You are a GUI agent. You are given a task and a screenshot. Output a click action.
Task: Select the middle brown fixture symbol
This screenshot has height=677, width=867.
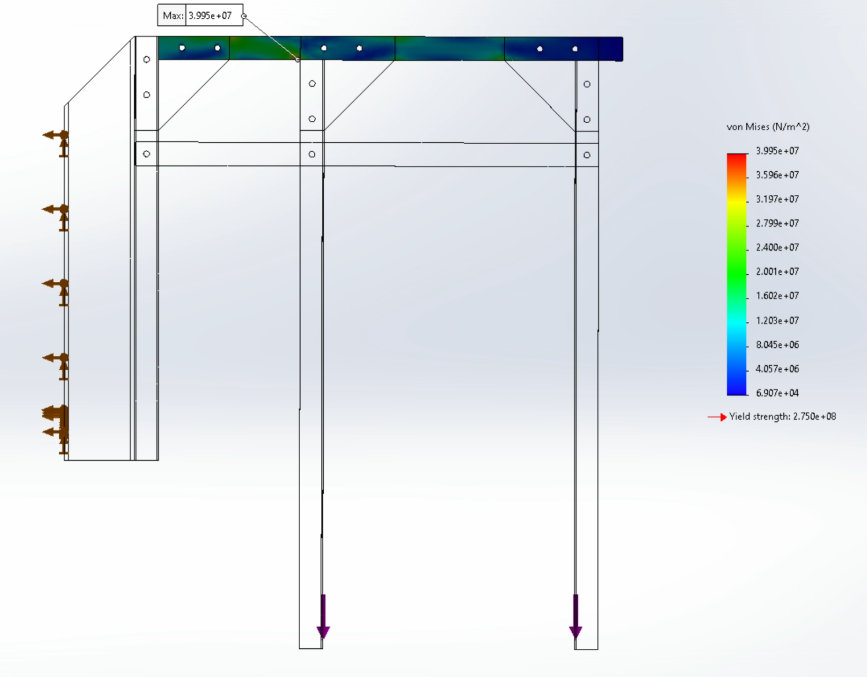56,291
